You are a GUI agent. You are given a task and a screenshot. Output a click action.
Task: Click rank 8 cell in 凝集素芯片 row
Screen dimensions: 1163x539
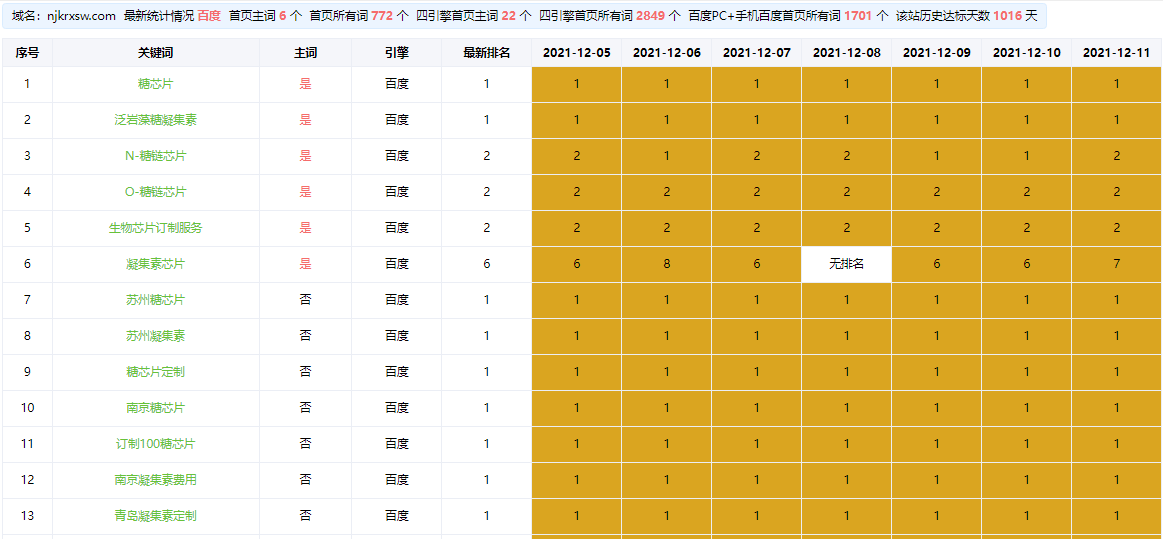pyautogui.click(x=667, y=264)
